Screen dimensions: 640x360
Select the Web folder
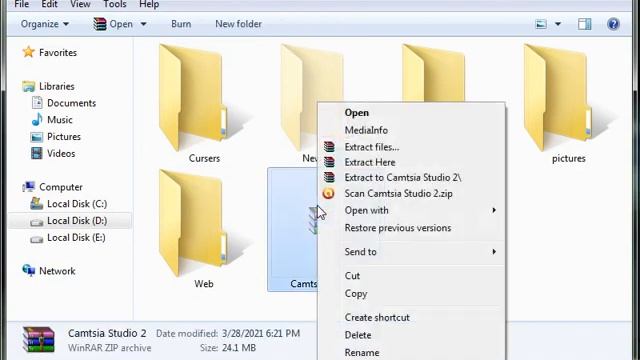pos(204,229)
